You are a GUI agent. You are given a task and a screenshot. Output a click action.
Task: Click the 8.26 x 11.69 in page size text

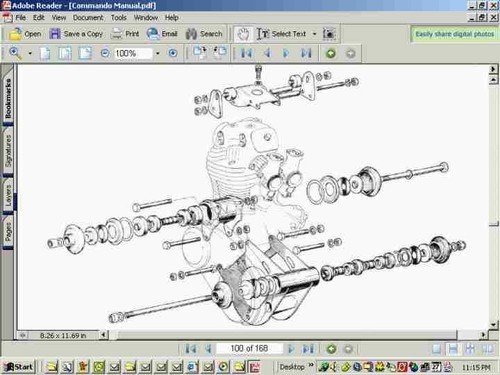(63, 335)
